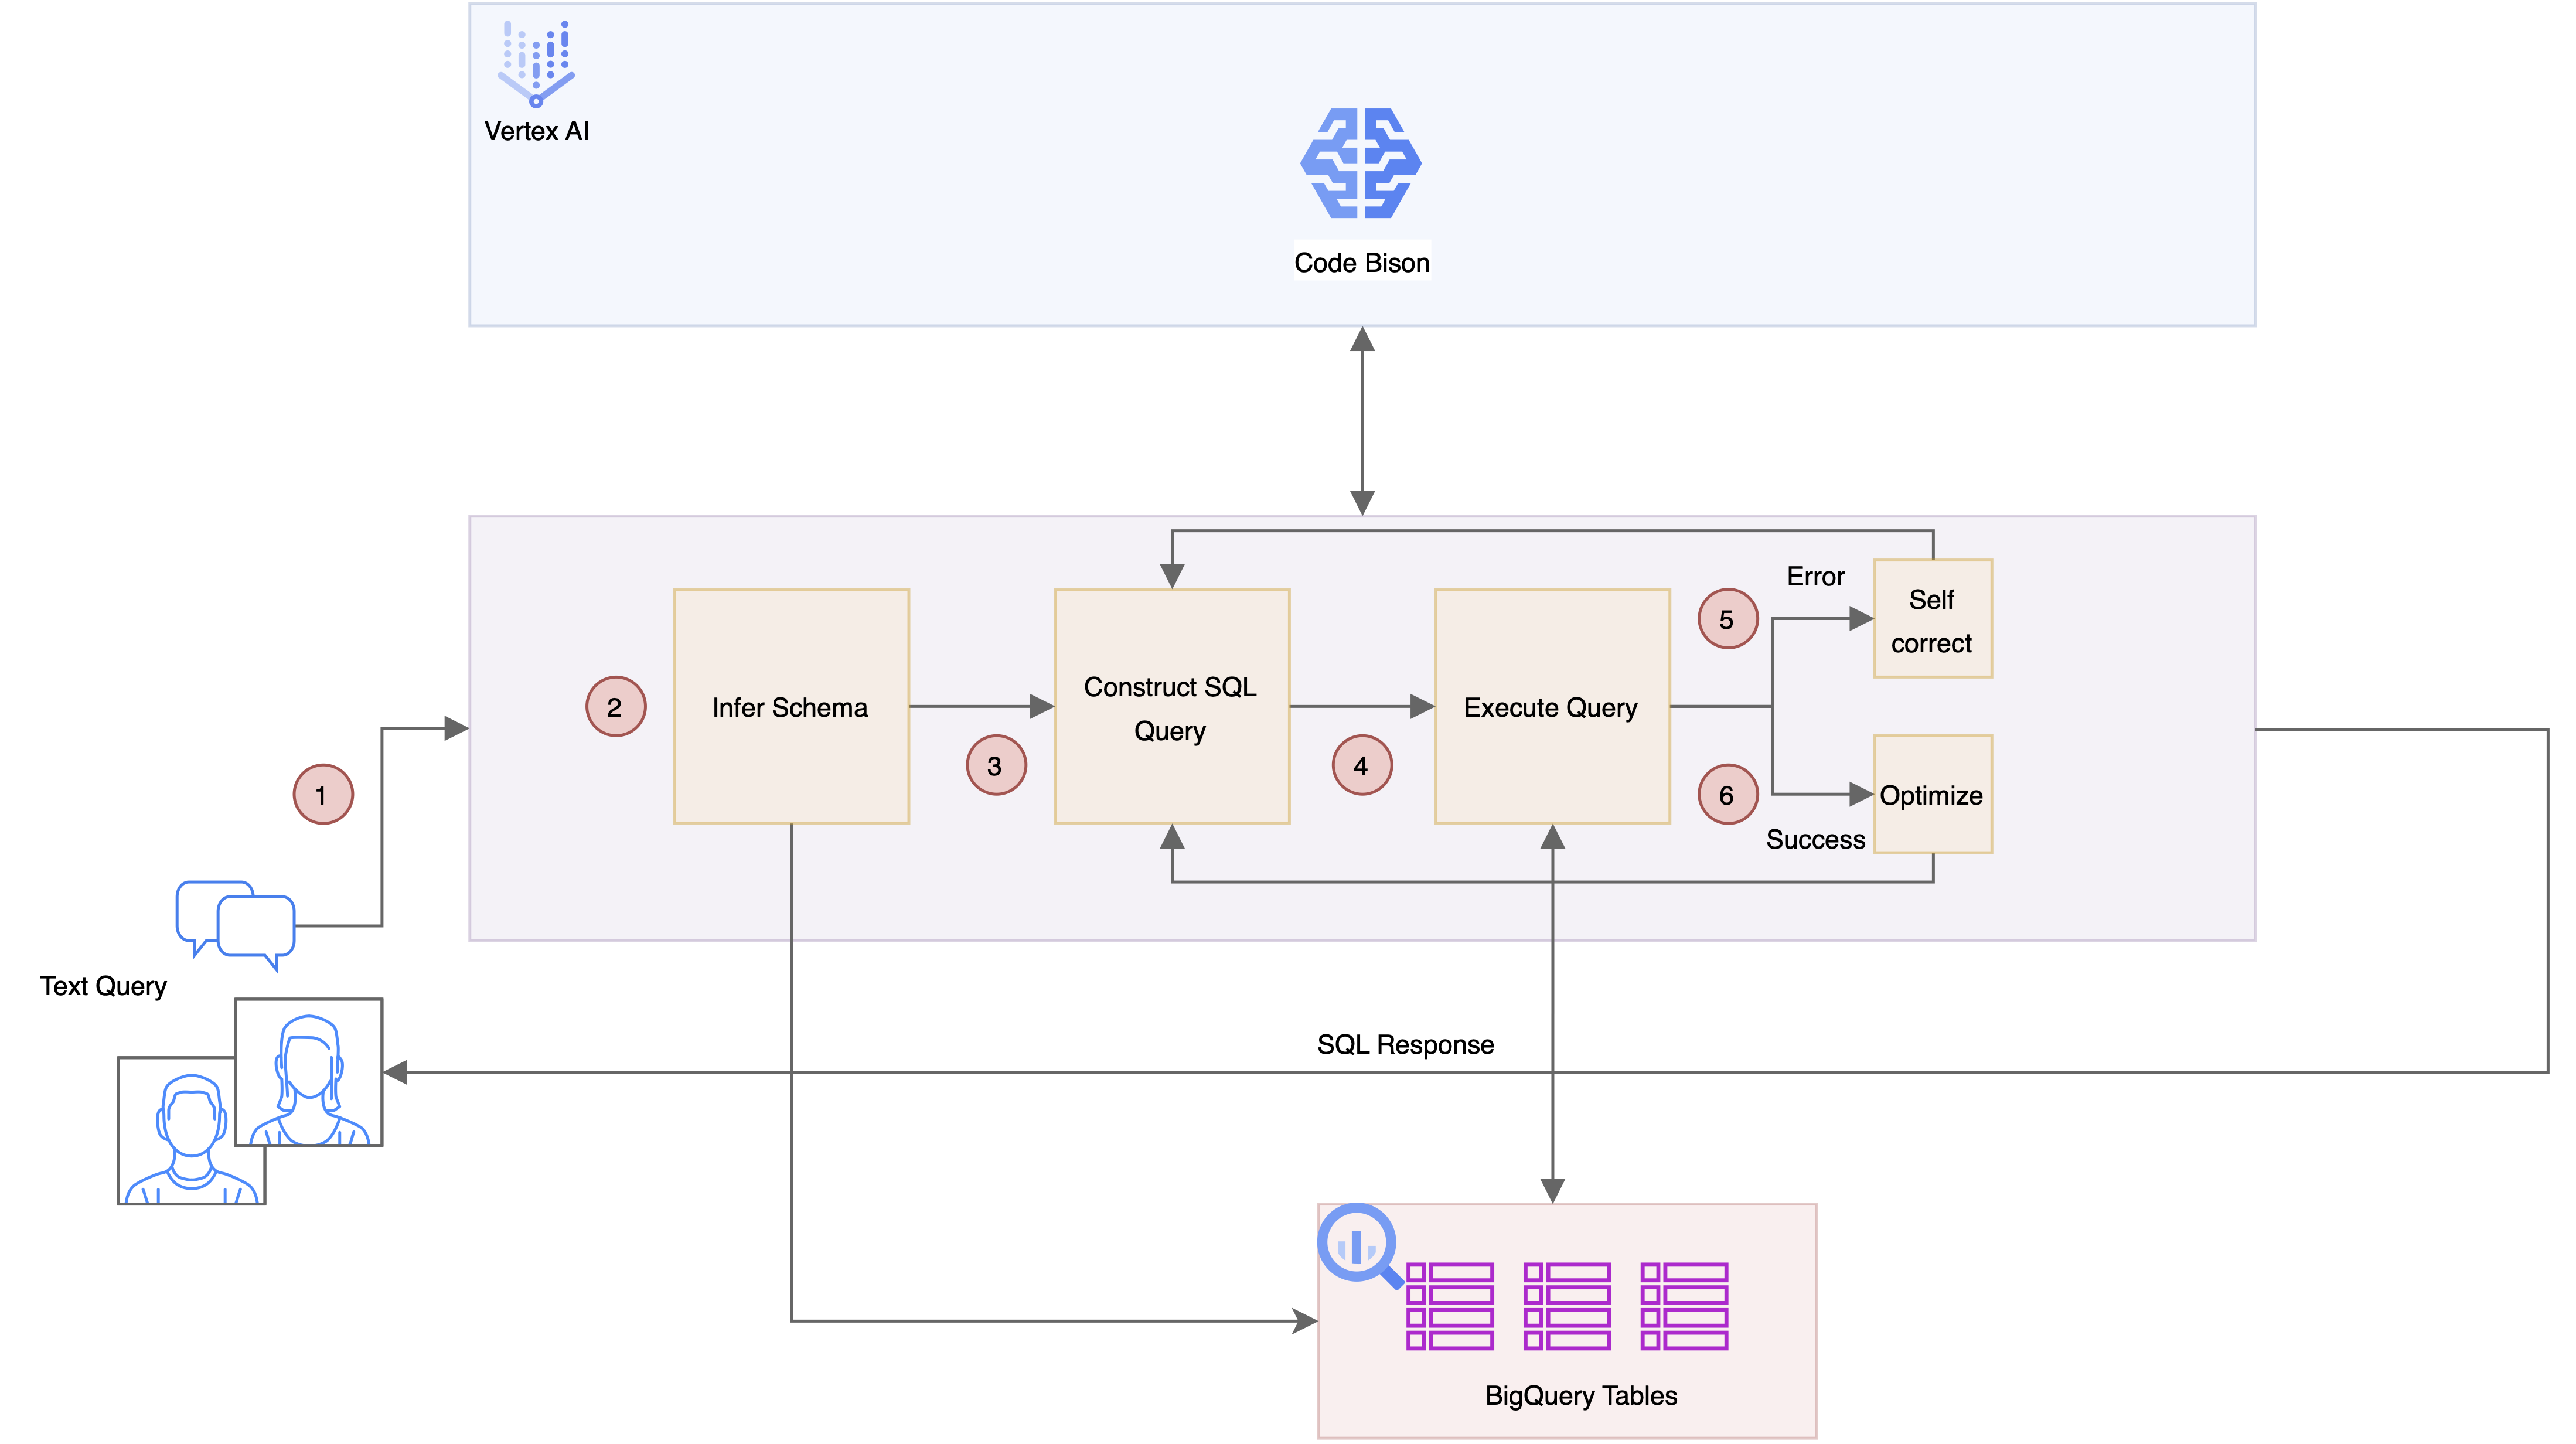The width and height of the screenshot is (2576, 1444).
Task: Select the Self correct box
Action: (x=1932, y=619)
